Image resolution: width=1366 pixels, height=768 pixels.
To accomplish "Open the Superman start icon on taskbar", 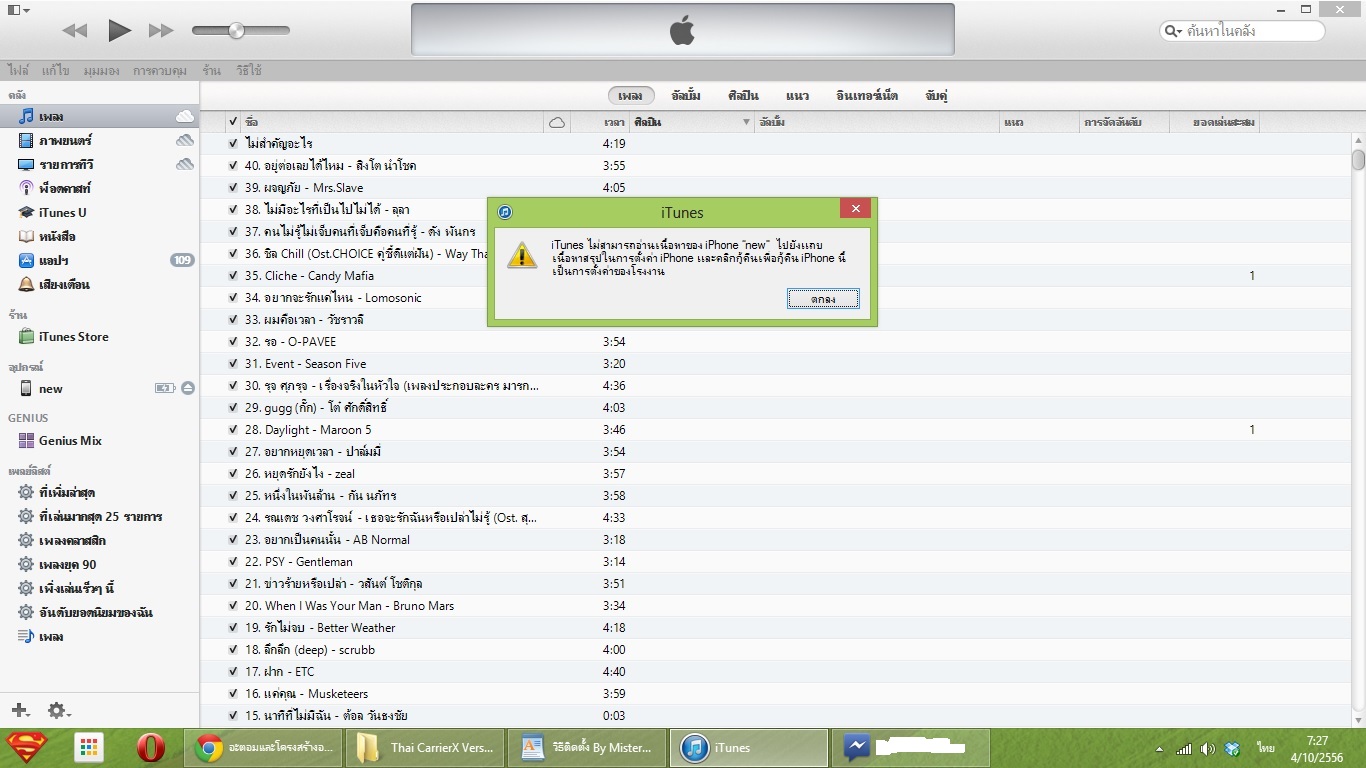I will 26,748.
